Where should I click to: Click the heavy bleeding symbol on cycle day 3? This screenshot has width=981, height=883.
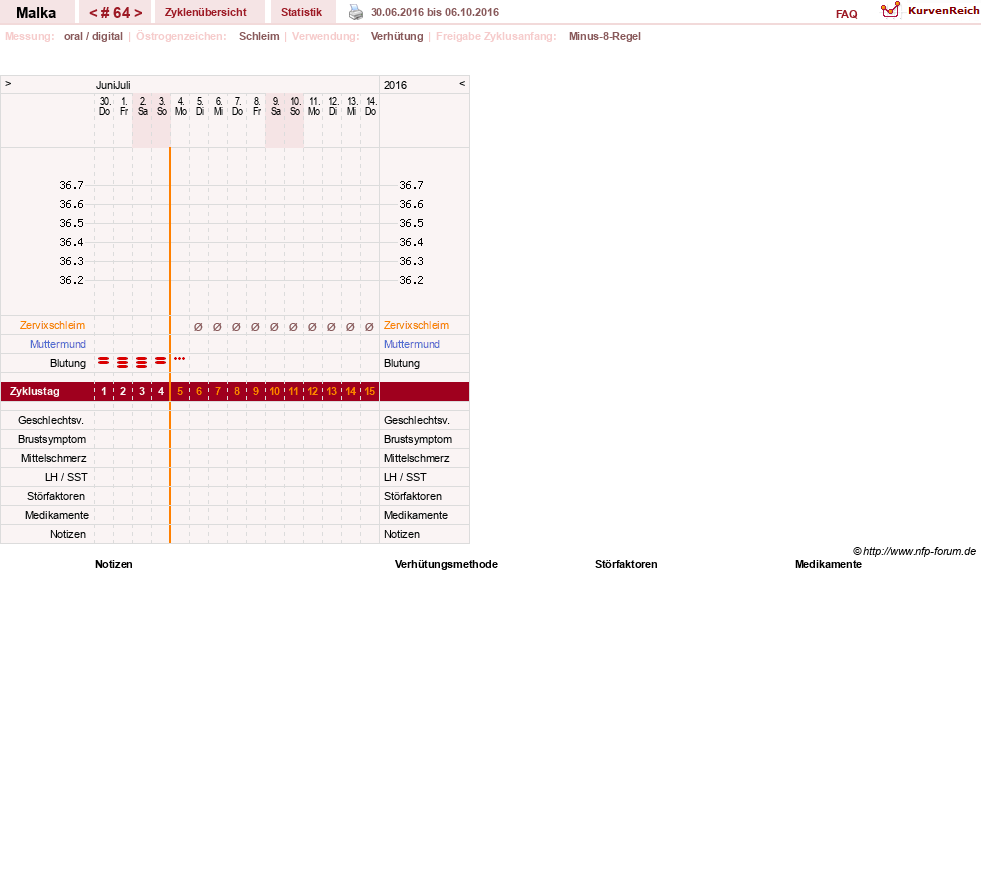point(141,362)
